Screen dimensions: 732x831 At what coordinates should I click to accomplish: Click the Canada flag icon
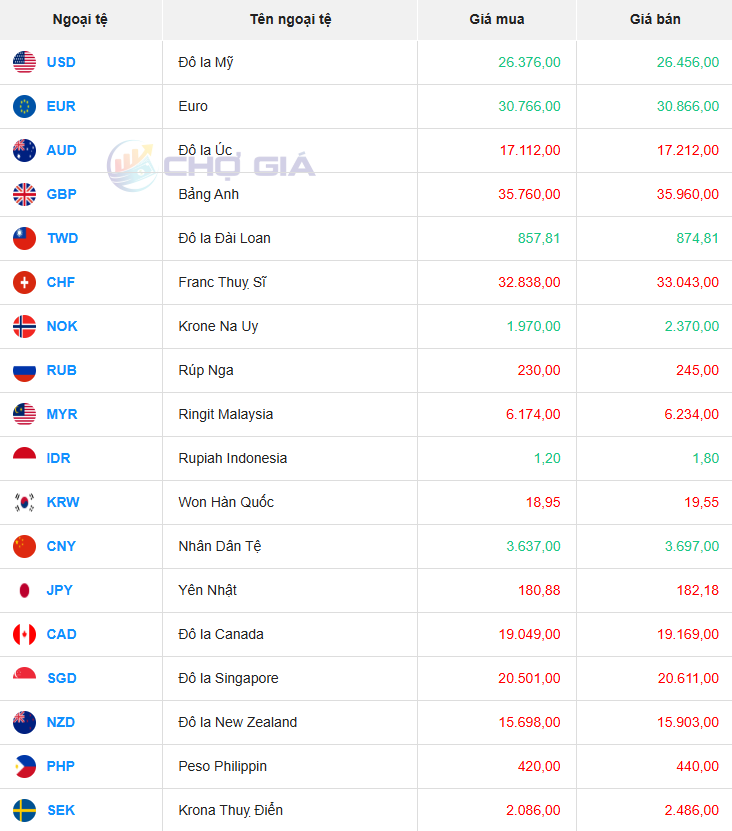pyautogui.click(x=24, y=634)
